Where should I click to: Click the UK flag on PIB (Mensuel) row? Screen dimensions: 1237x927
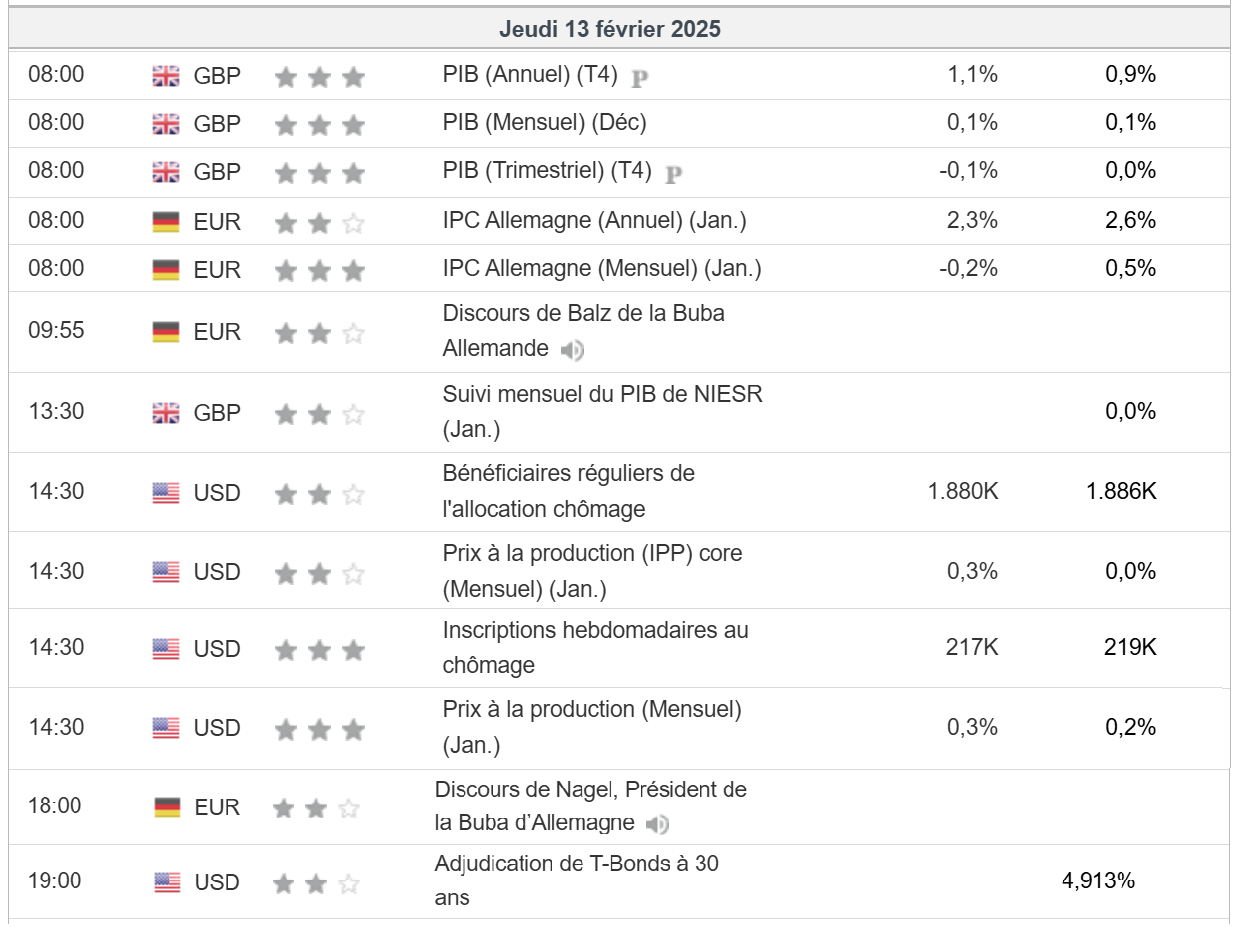click(166, 124)
